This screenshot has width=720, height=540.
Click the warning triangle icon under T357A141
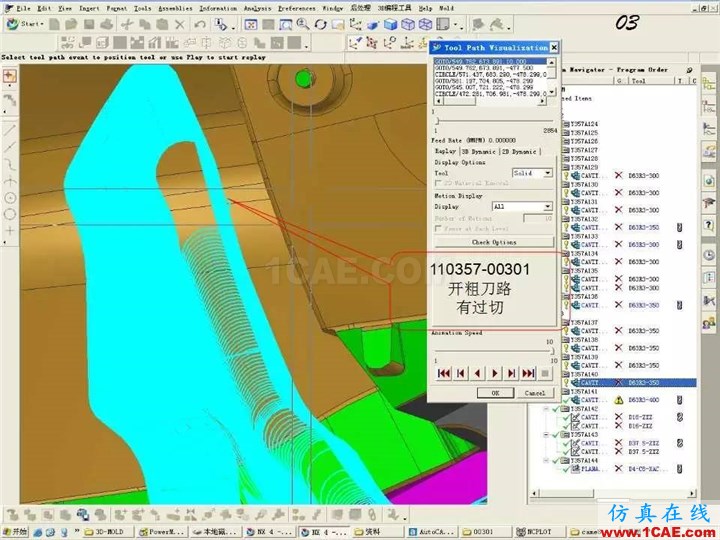pyautogui.click(x=619, y=400)
